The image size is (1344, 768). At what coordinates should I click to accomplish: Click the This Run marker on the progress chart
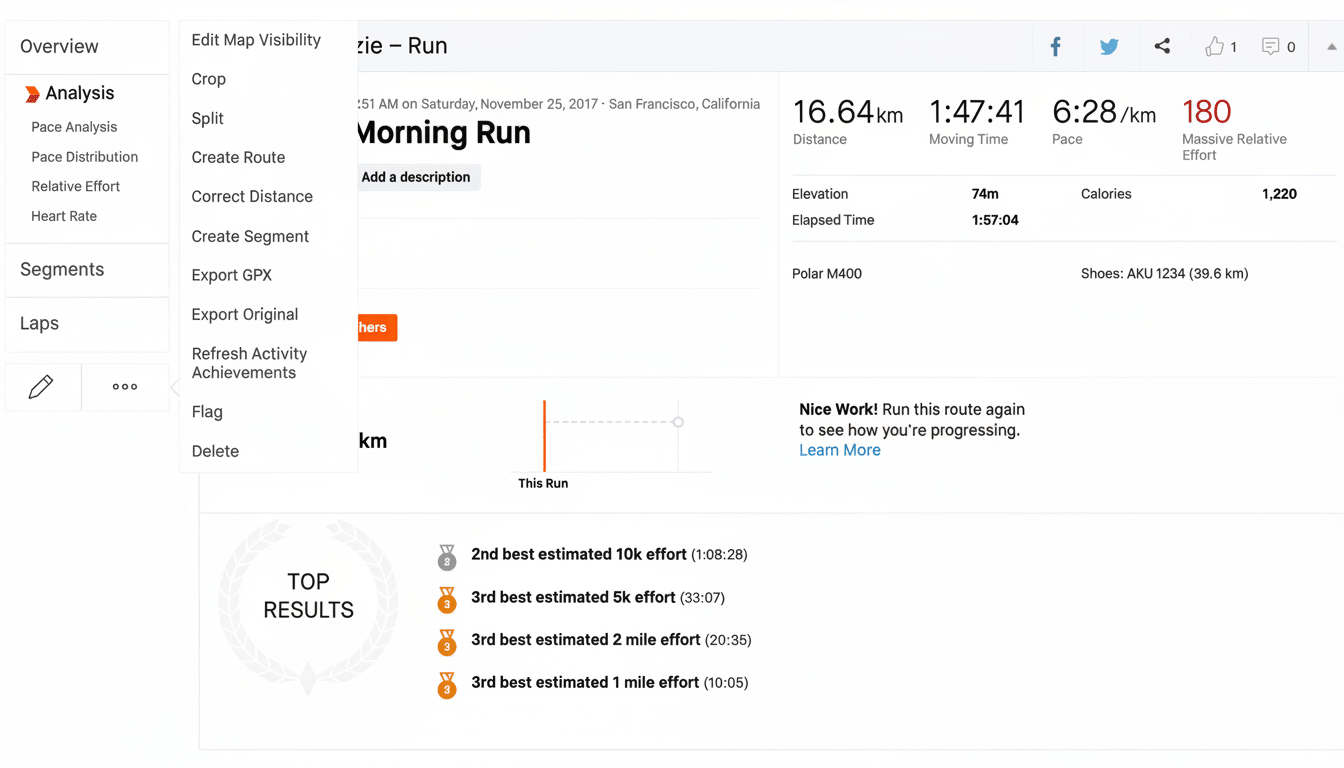[543, 435]
